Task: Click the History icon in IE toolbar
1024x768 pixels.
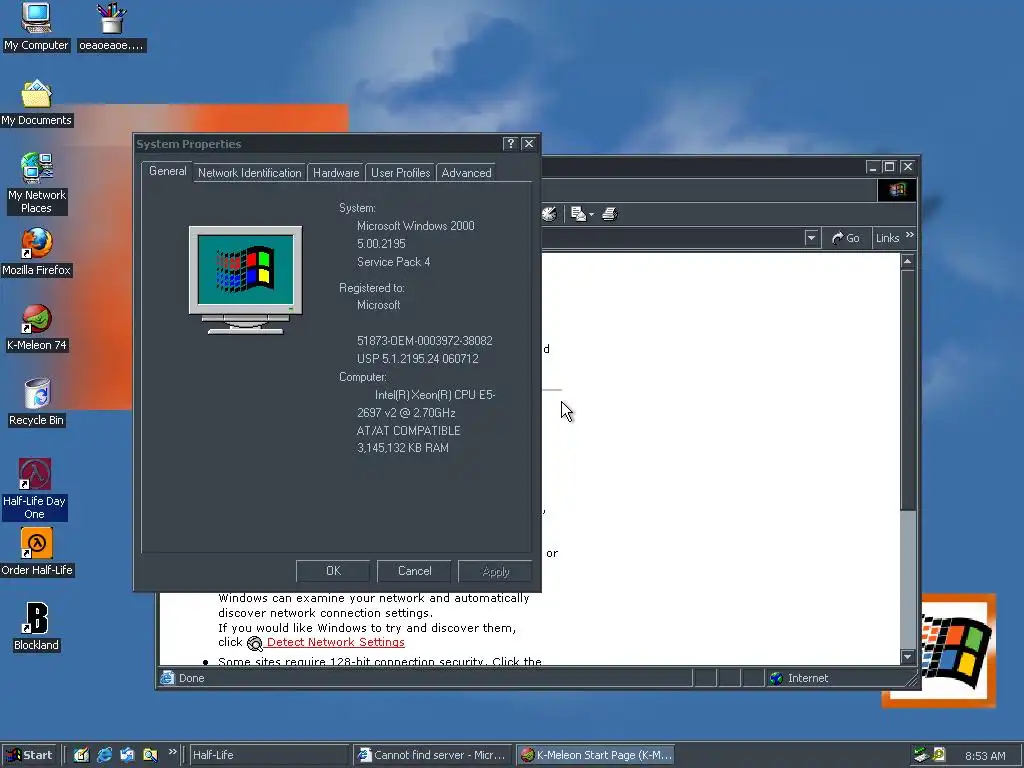Action: pos(550,214)
